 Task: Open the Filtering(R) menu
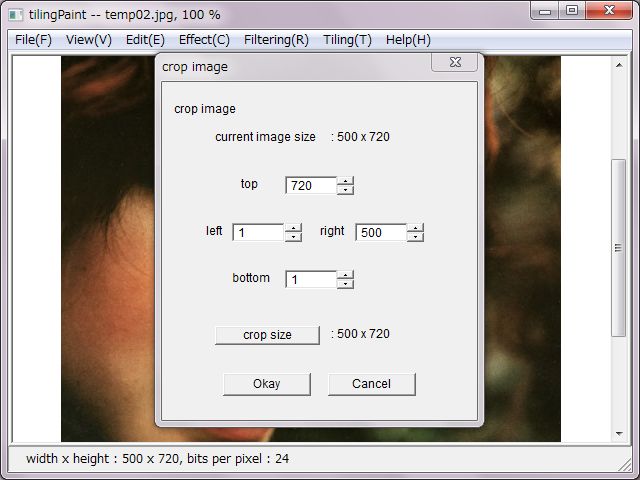click(x=276, y=40)
